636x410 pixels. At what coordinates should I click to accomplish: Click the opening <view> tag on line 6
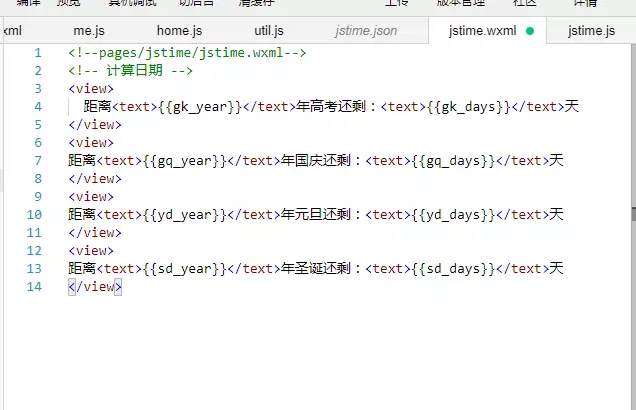(91, 143)
